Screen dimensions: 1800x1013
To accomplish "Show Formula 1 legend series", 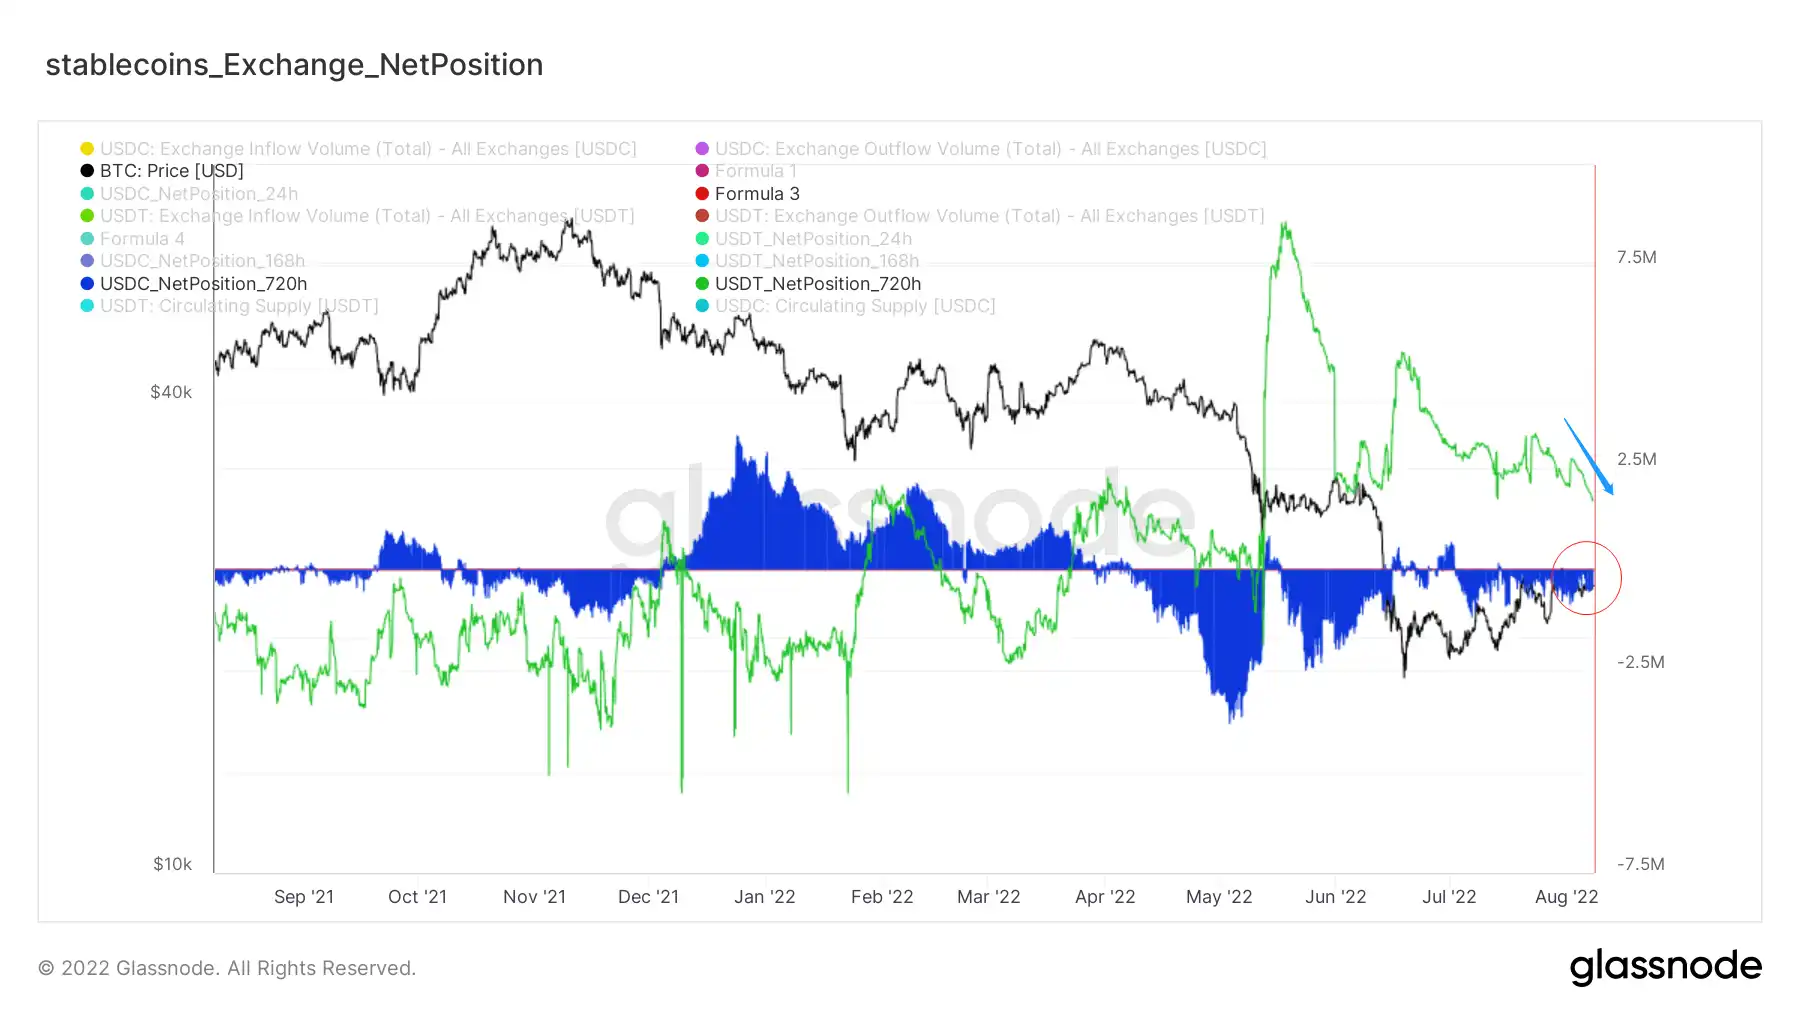I will click(746, 171).
